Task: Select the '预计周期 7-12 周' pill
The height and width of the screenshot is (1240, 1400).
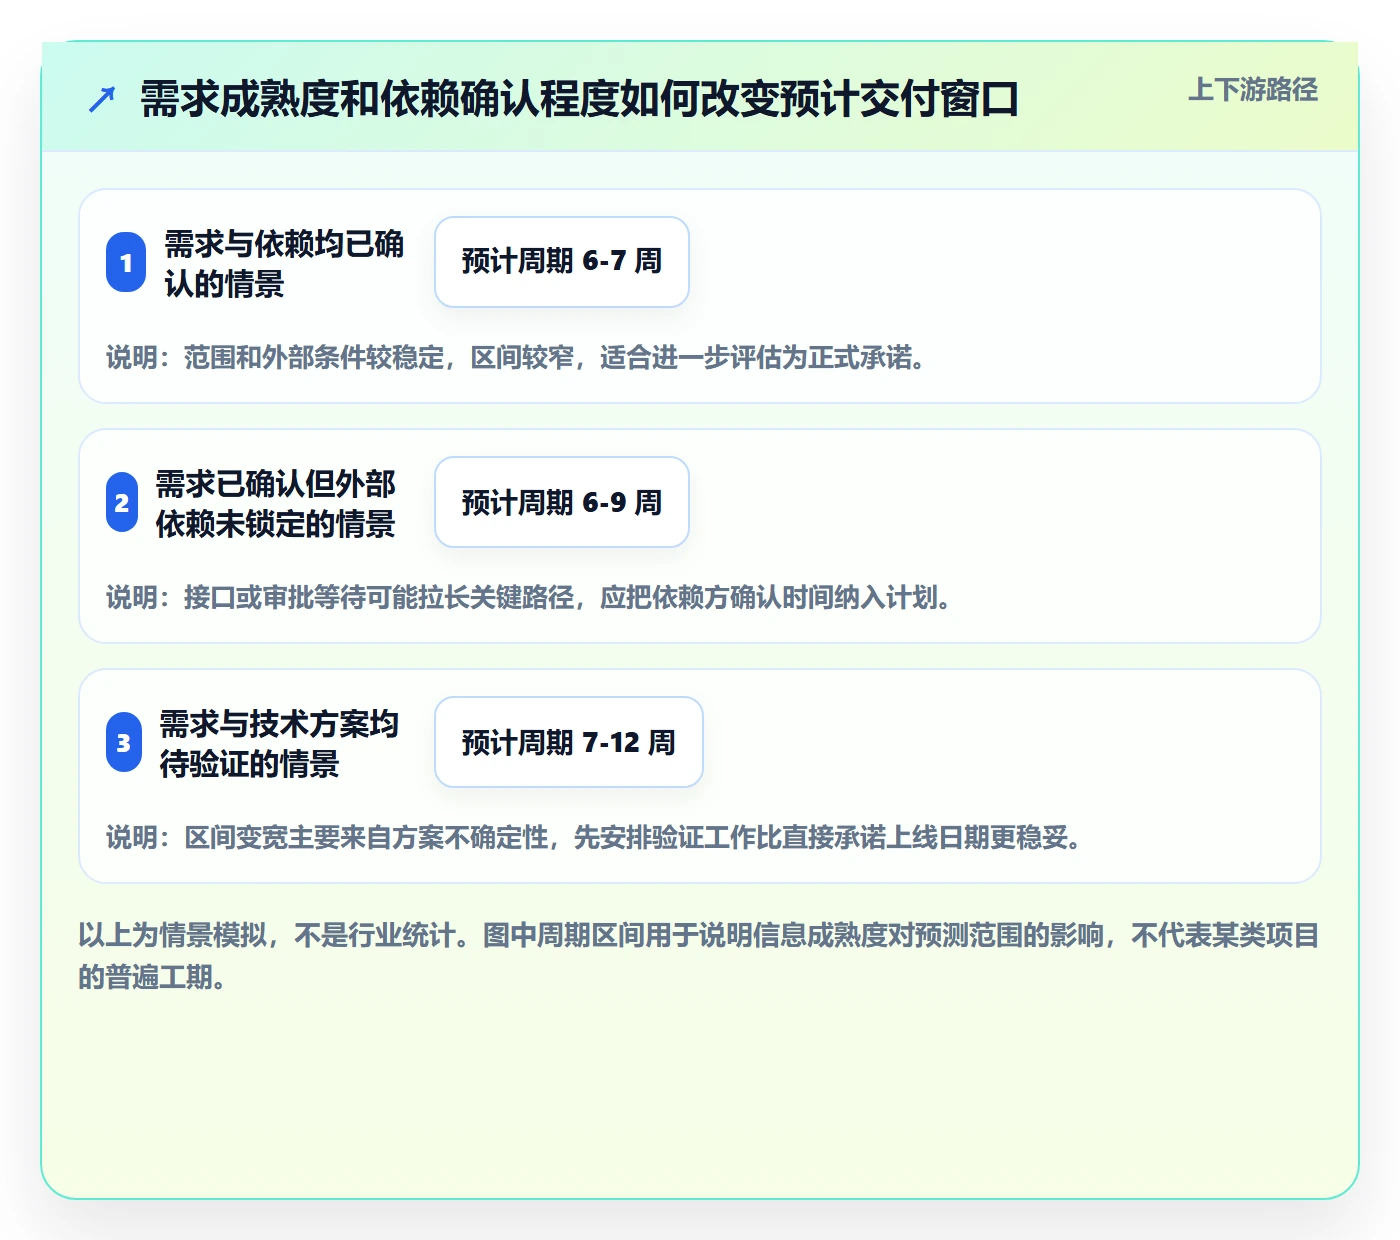Action: click(569, 742)
